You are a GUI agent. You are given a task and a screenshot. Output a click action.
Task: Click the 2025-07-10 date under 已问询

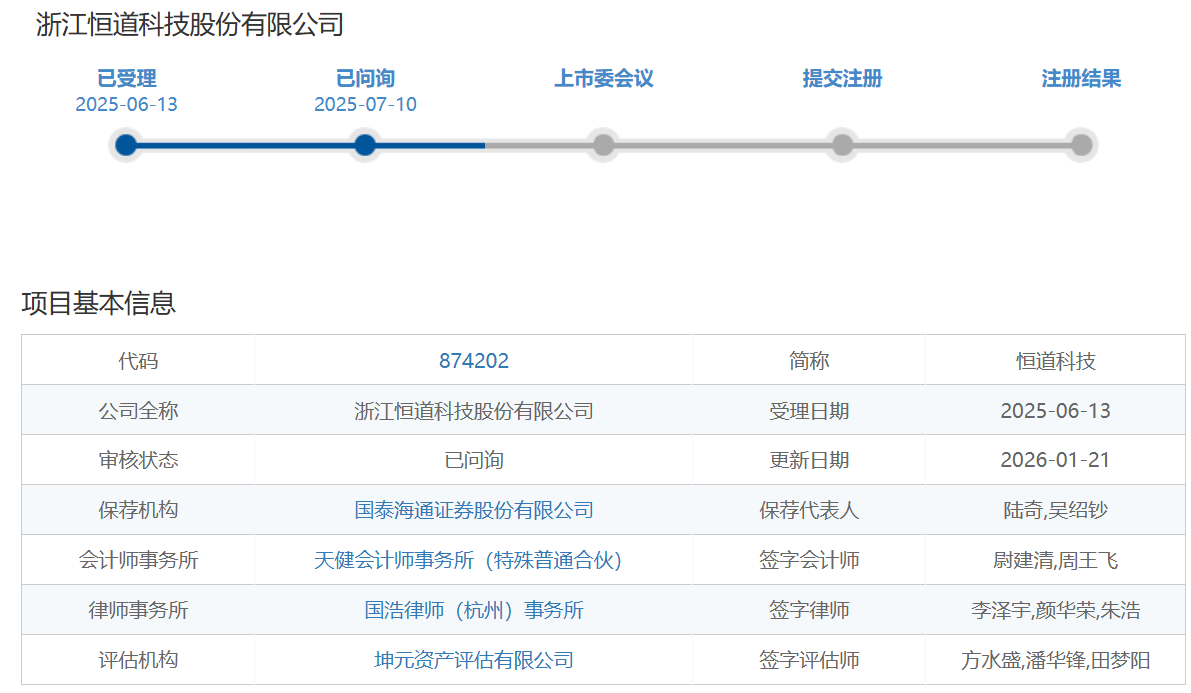pos(365,105)
